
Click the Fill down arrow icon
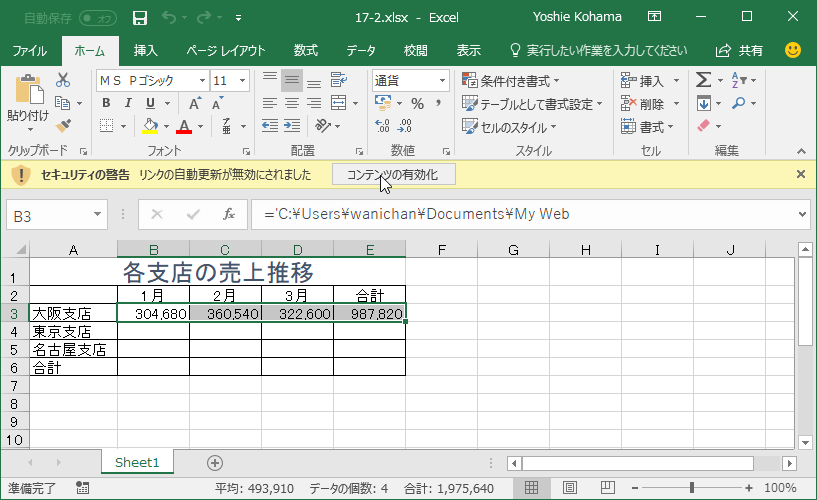click(703, 103)
